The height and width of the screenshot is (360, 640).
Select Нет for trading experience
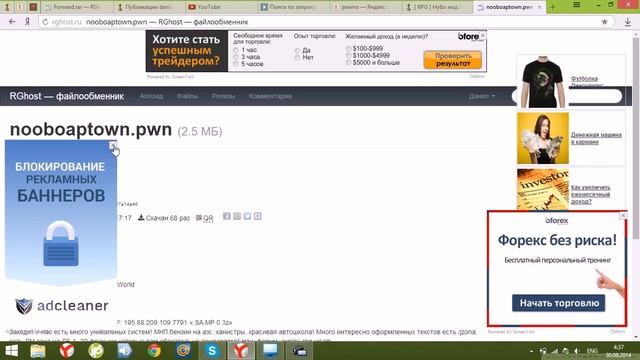click(297, 58)
